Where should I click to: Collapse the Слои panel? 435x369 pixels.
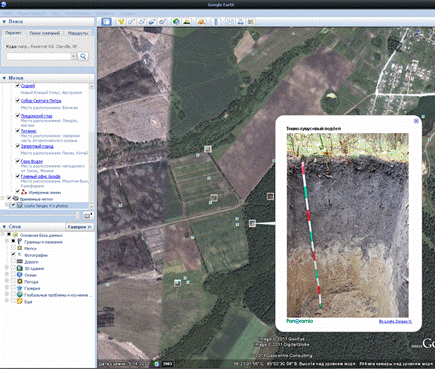pos(4,227)
